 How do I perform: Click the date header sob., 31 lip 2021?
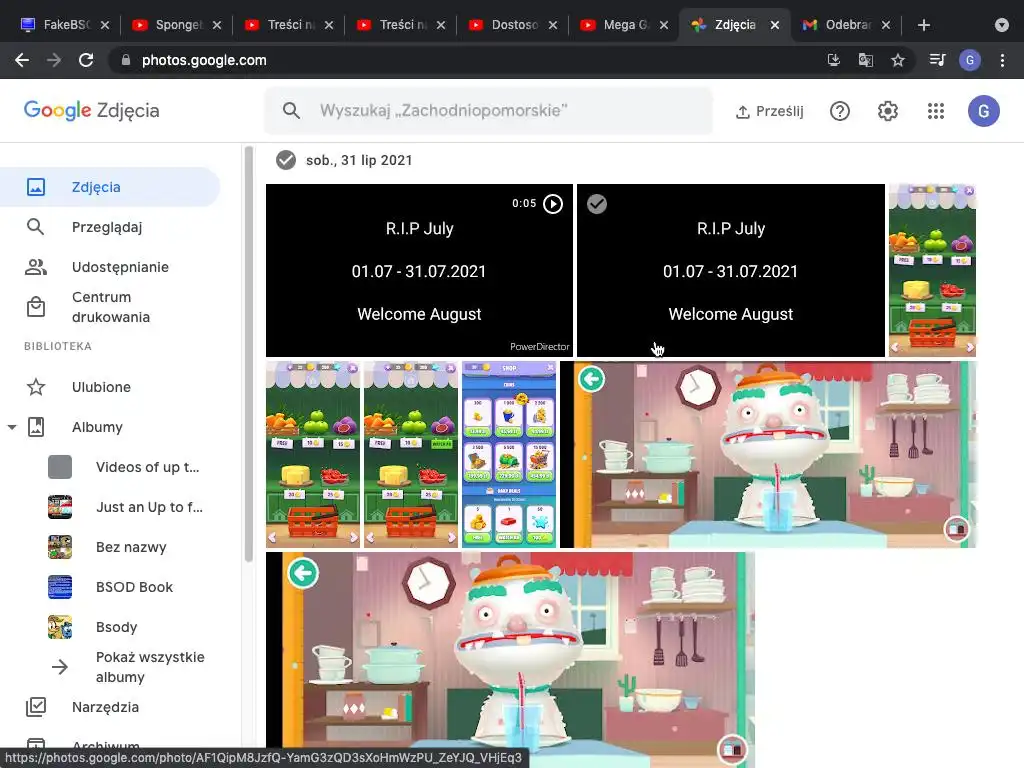359,160
